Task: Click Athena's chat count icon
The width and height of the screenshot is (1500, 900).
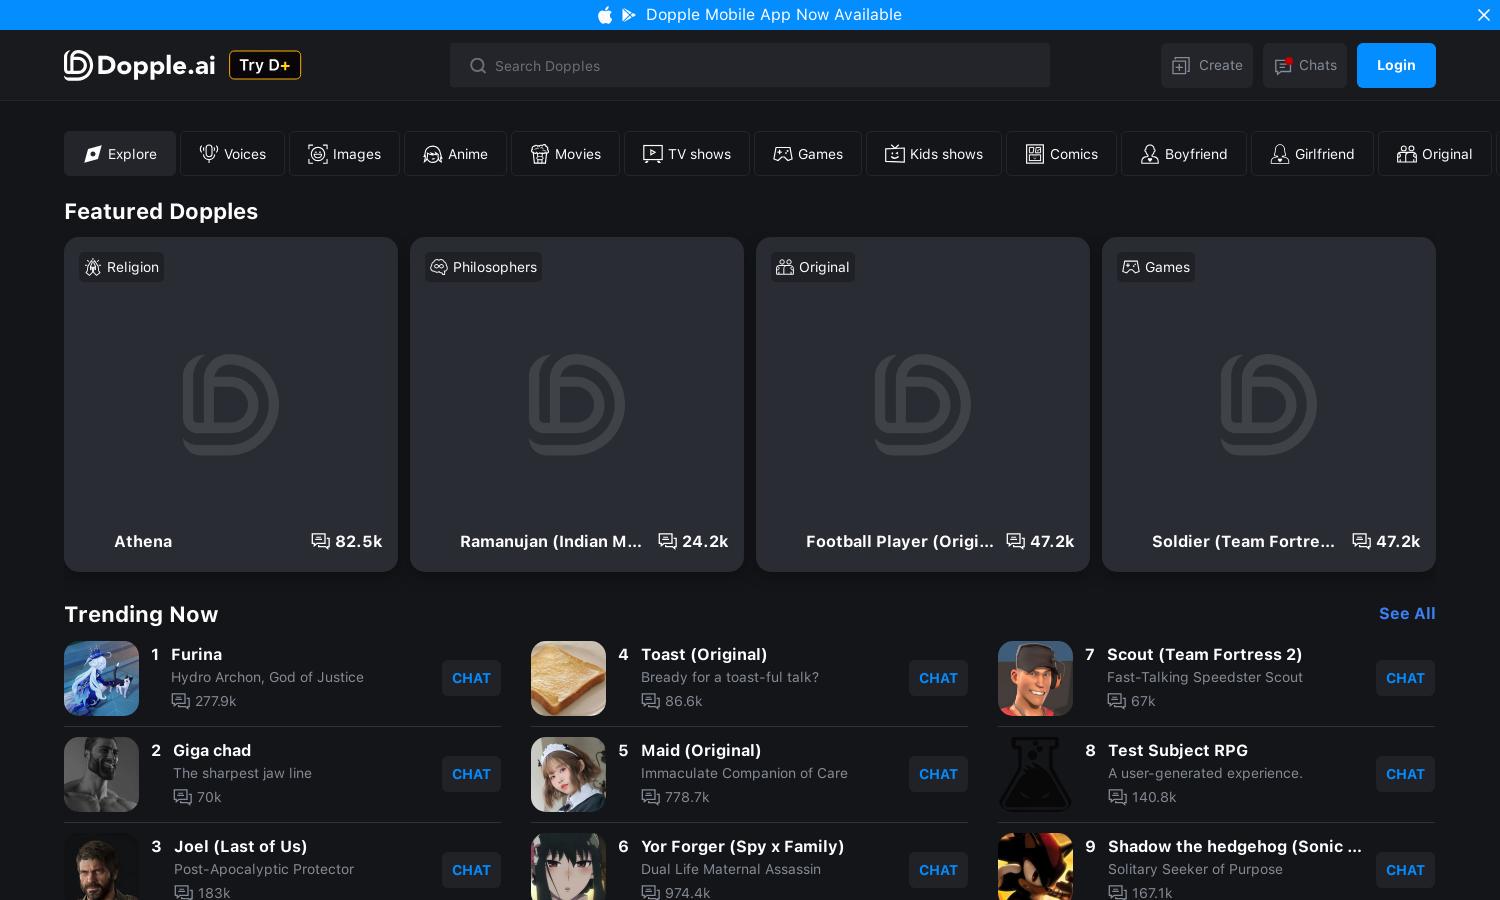Action: point(320,541)
